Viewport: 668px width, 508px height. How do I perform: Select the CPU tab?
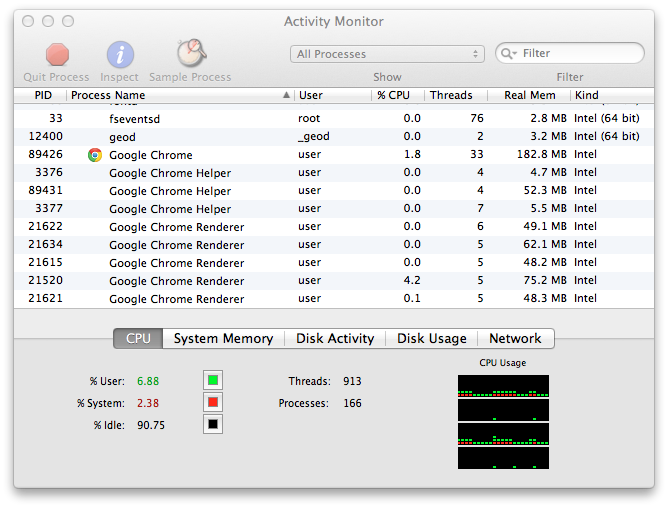click(138, 338)
